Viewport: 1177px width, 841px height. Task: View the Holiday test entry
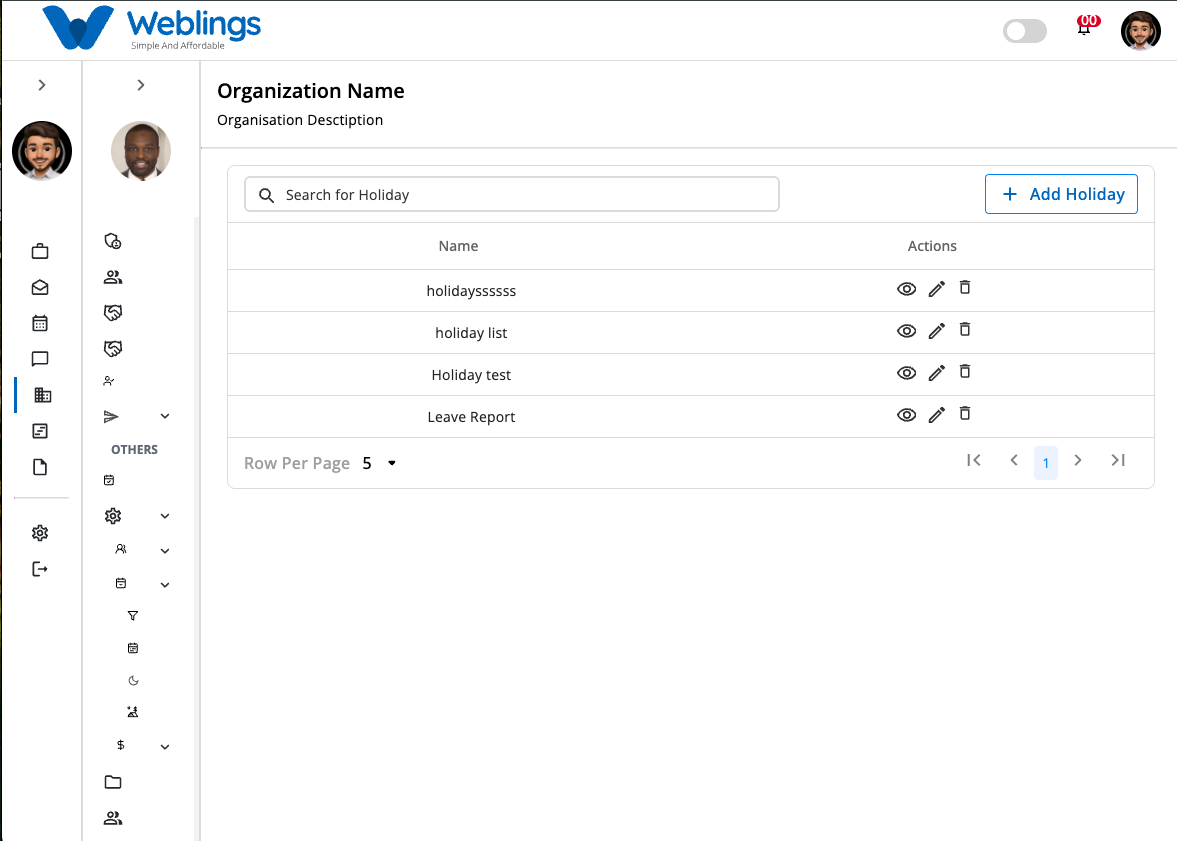(x=906, y=373)
